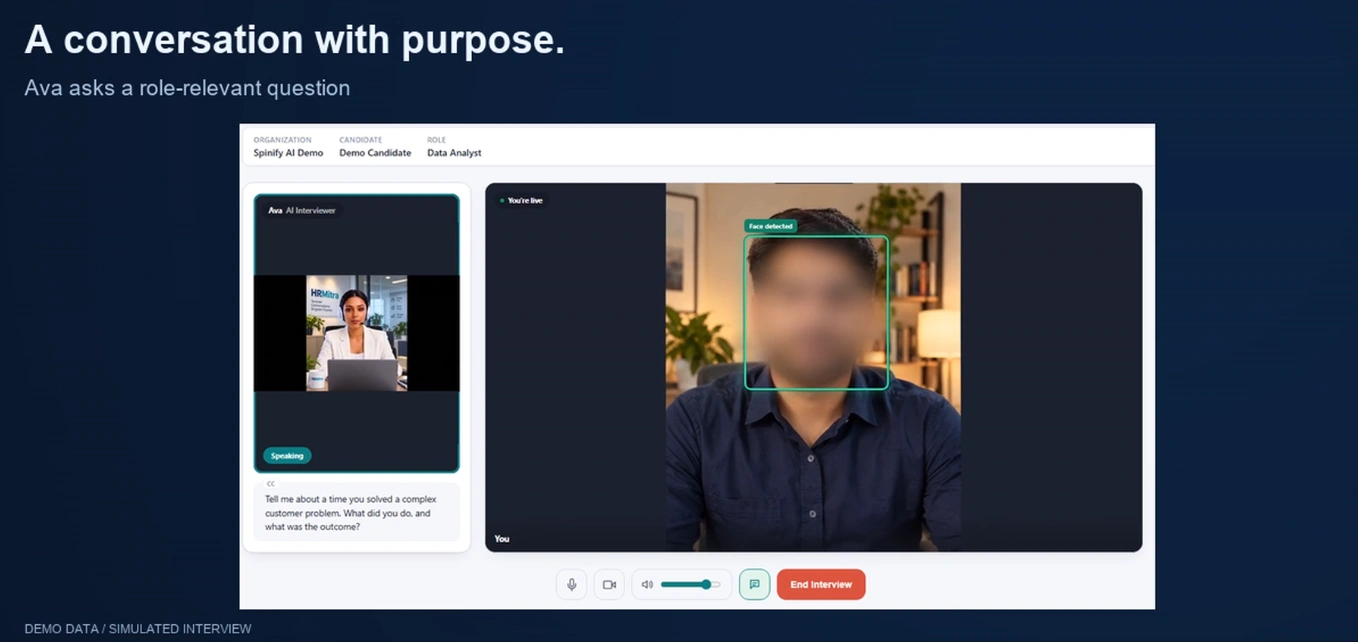Click the ORGANIZATION header label
Image resolution: width=1358 pixels, height=642 pixels.
pyautogui.click(x=282, y=140)
